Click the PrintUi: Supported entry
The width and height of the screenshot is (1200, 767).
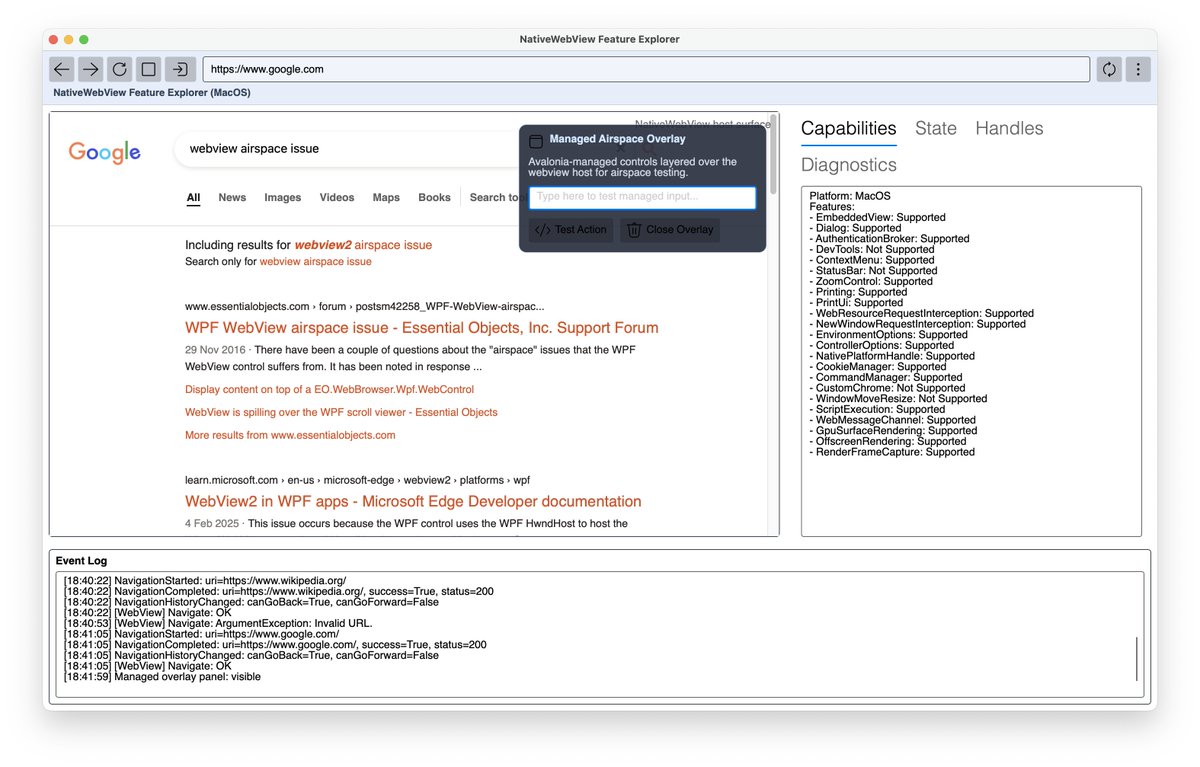(856, 303)
